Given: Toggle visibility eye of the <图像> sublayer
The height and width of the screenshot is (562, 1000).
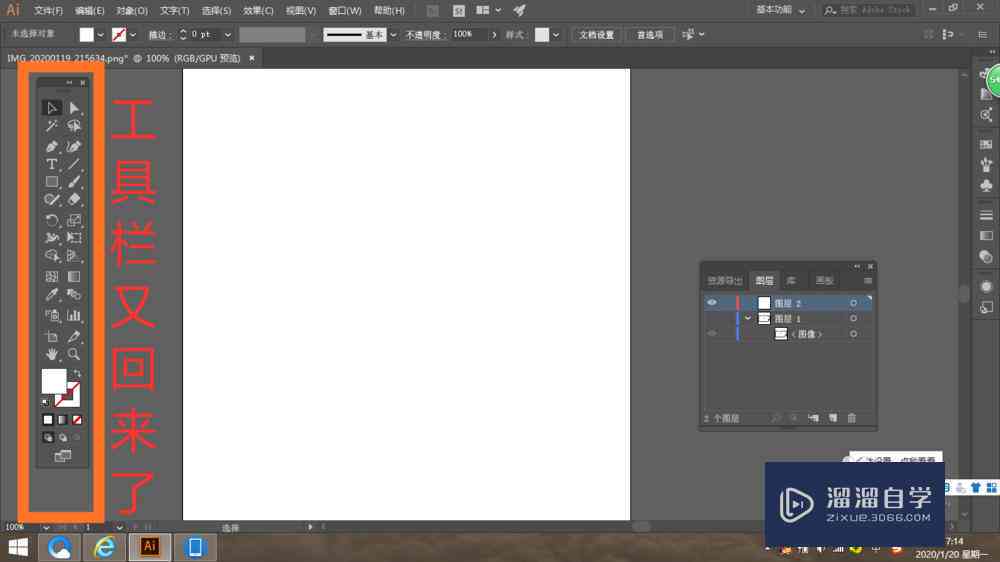Looking at the screenshot, I should (x=712, y=334).
